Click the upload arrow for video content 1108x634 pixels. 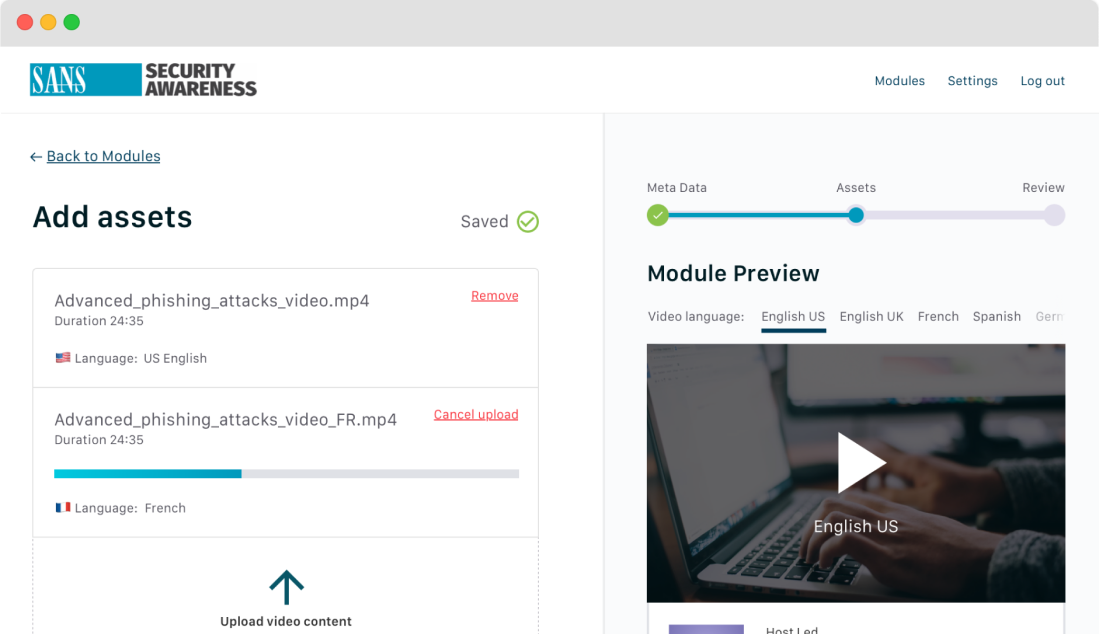tap(286, 587)
